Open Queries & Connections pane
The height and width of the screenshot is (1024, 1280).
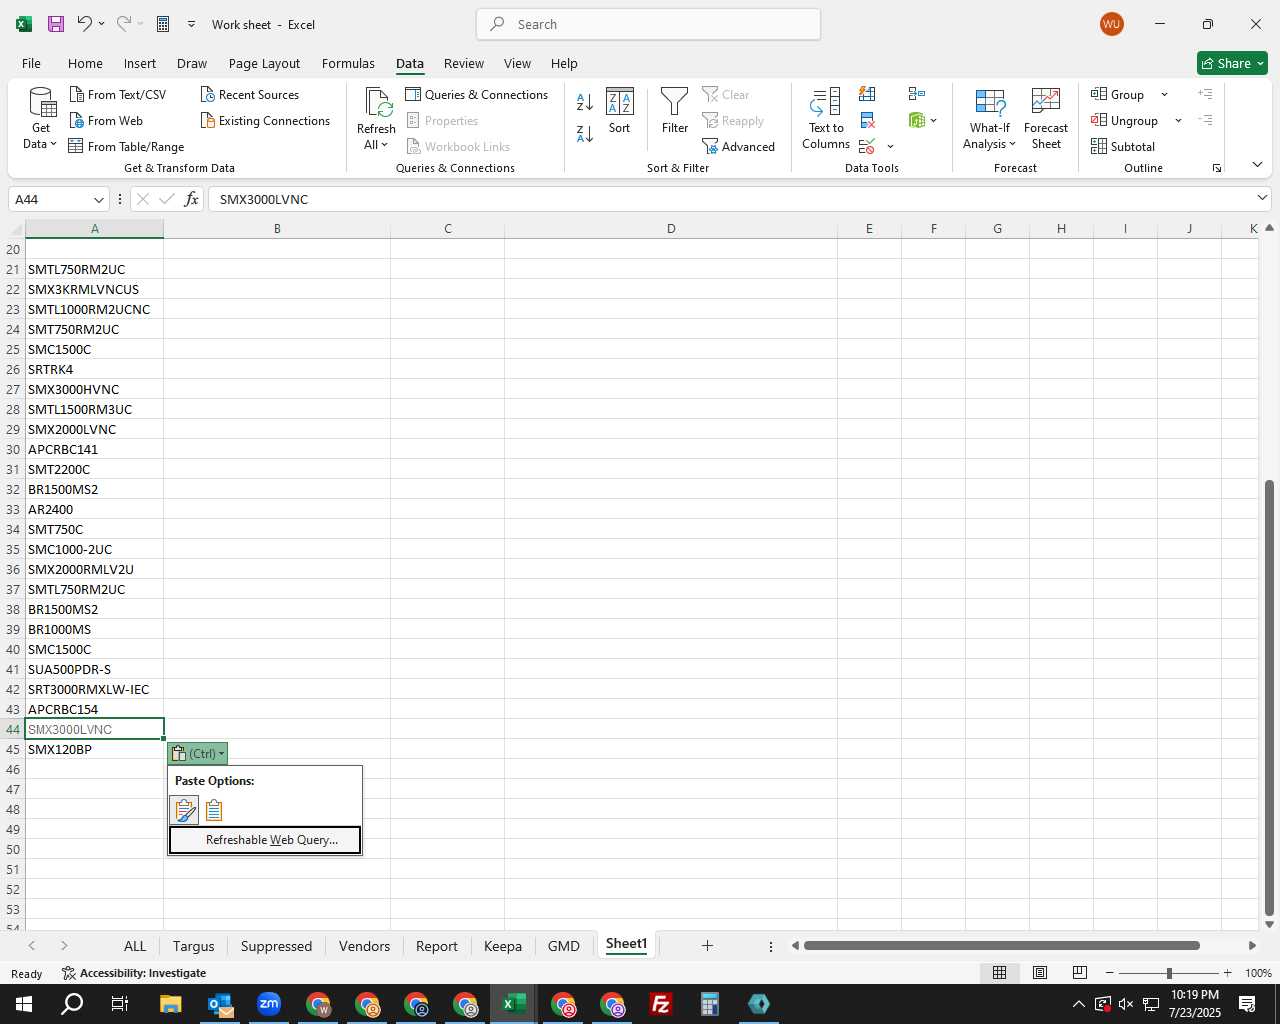tap(477, 94)
